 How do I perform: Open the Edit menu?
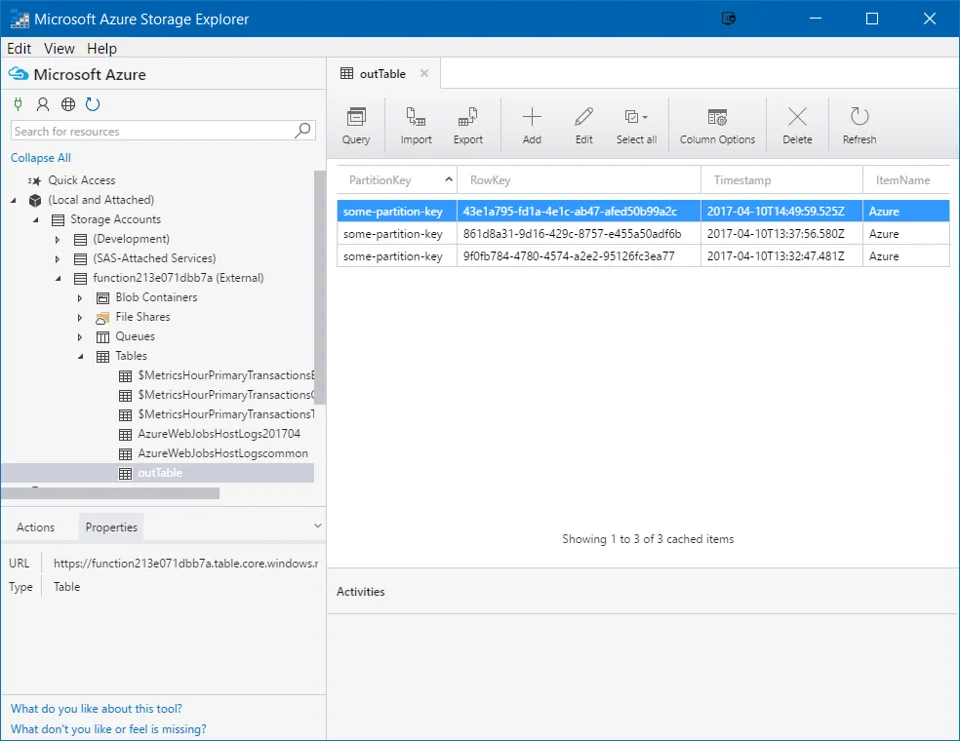[x=19, y=48]
